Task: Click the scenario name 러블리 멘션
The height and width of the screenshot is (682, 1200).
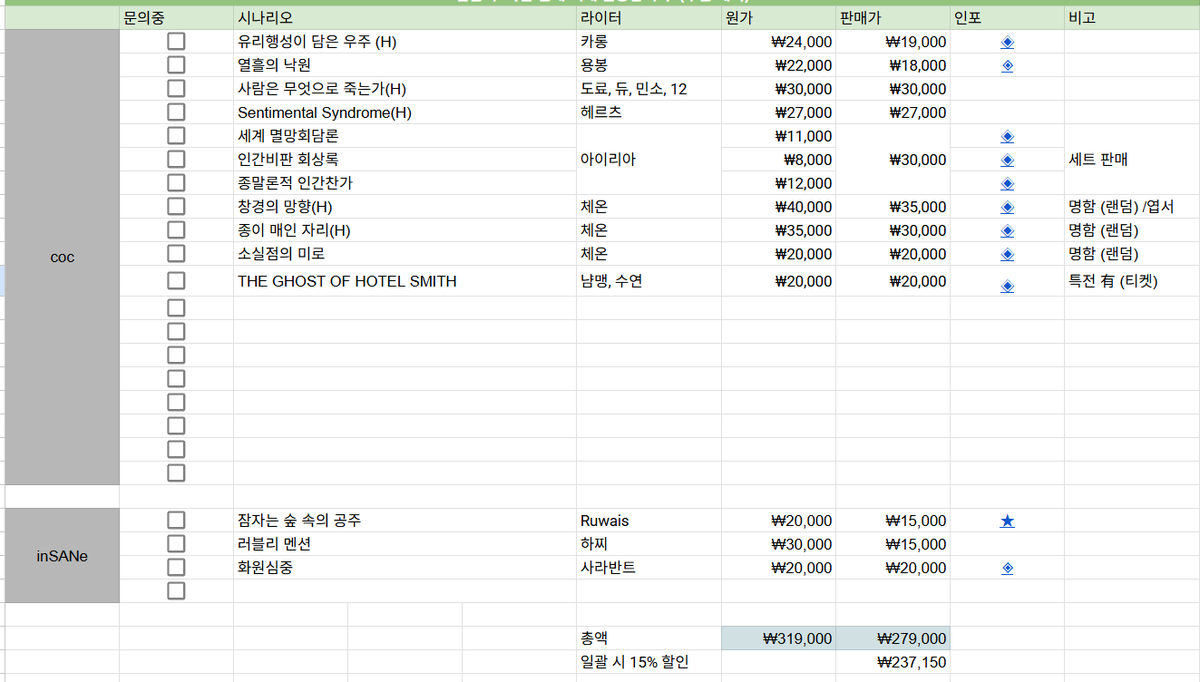Action: 274,544
